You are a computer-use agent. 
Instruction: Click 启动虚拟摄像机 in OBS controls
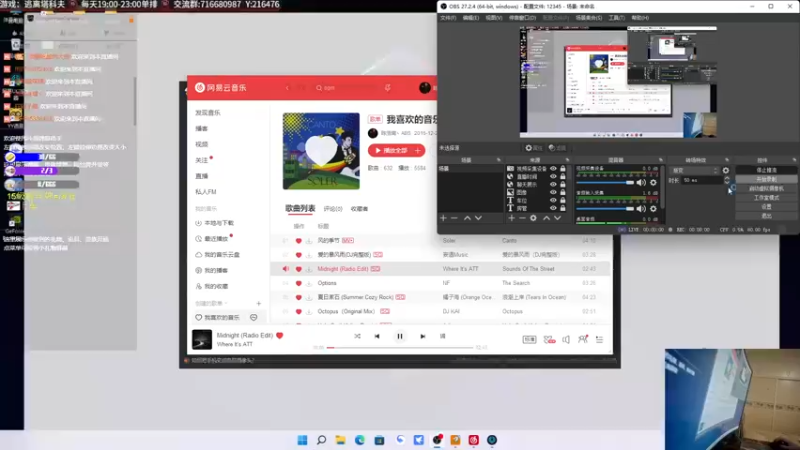coord(766,189)
